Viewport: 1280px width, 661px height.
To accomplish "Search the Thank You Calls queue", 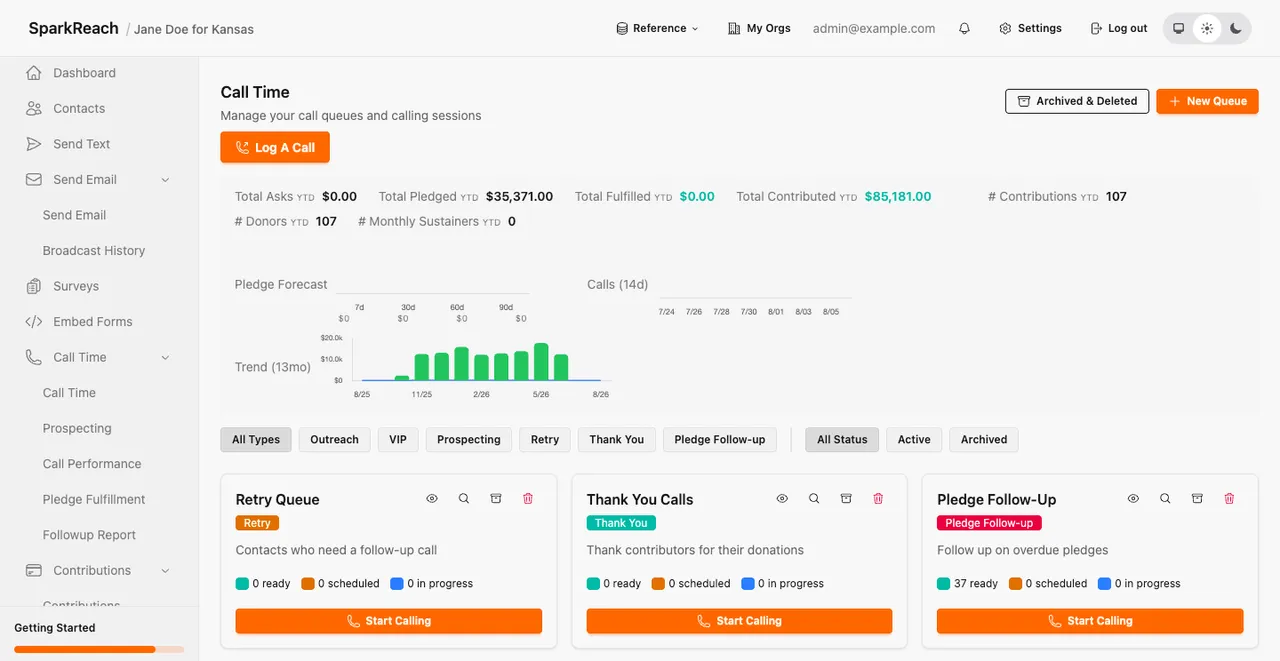I will tap(814, 498).
